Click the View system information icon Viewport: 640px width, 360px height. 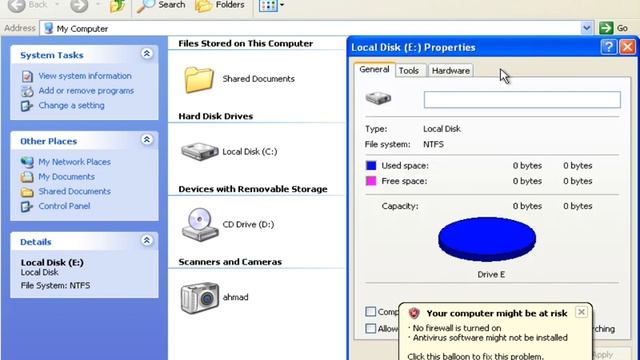click(27, 76)
